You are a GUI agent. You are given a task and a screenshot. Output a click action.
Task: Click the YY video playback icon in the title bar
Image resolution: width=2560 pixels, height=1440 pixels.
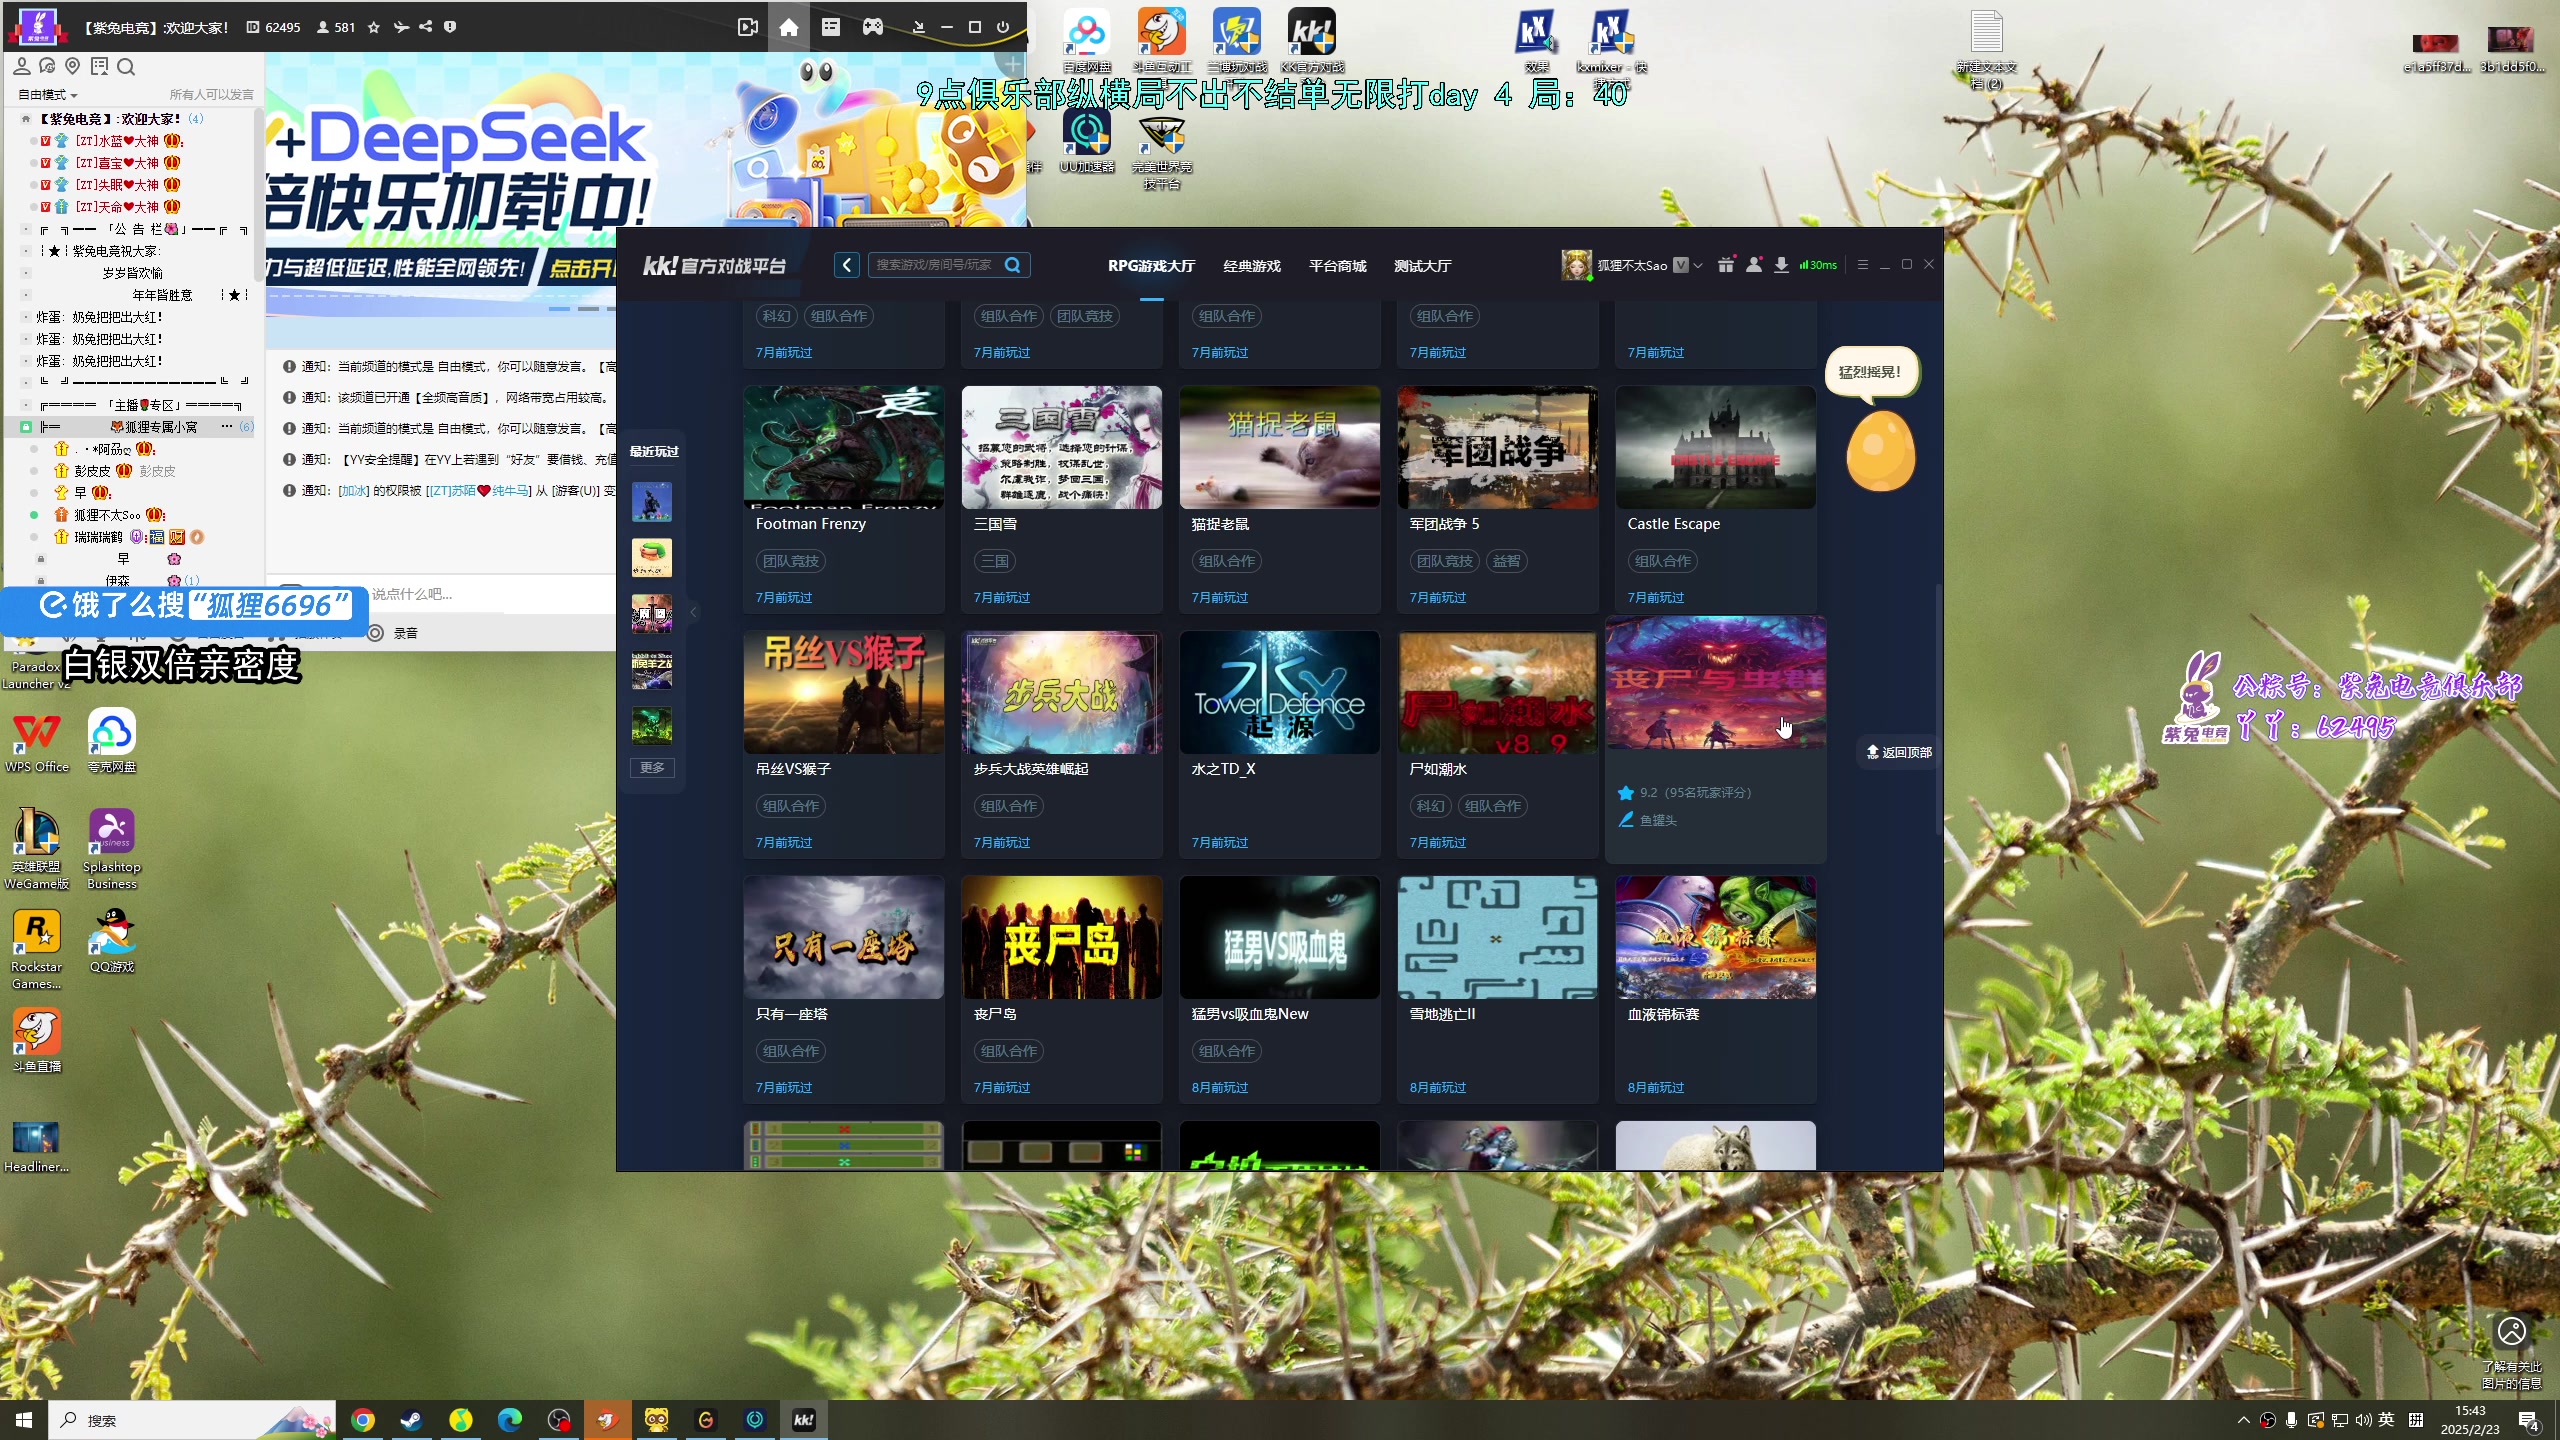pyautogui.click(x=747, y=27)
